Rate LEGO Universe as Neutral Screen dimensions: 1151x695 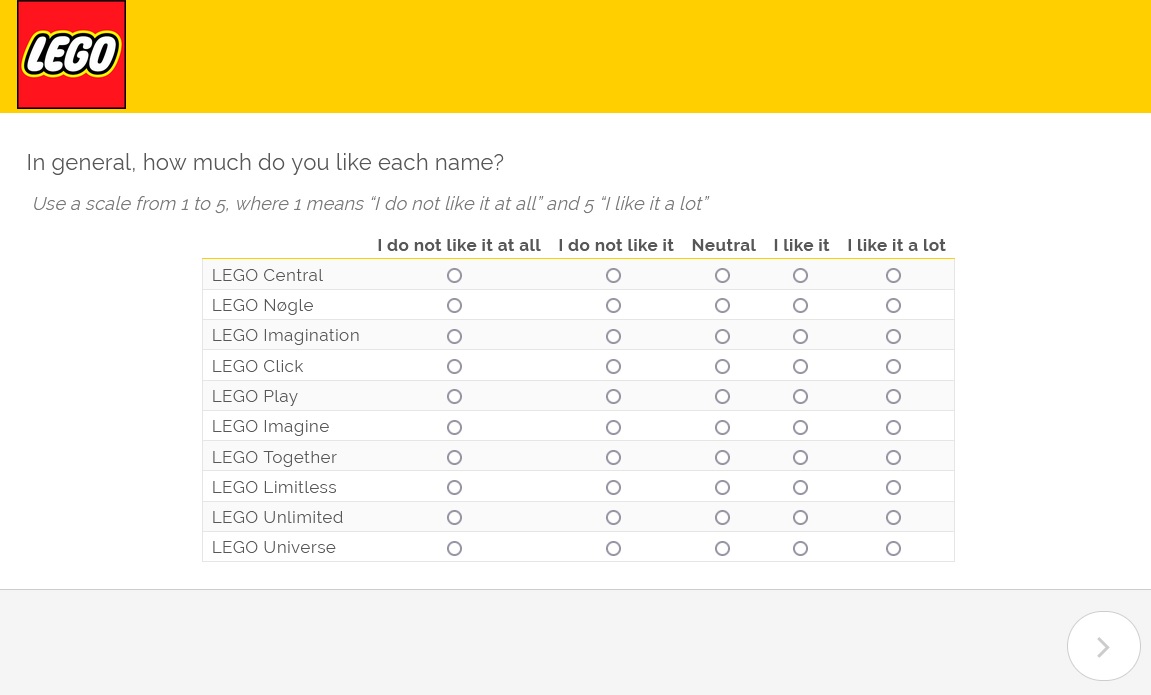(722, 548)
